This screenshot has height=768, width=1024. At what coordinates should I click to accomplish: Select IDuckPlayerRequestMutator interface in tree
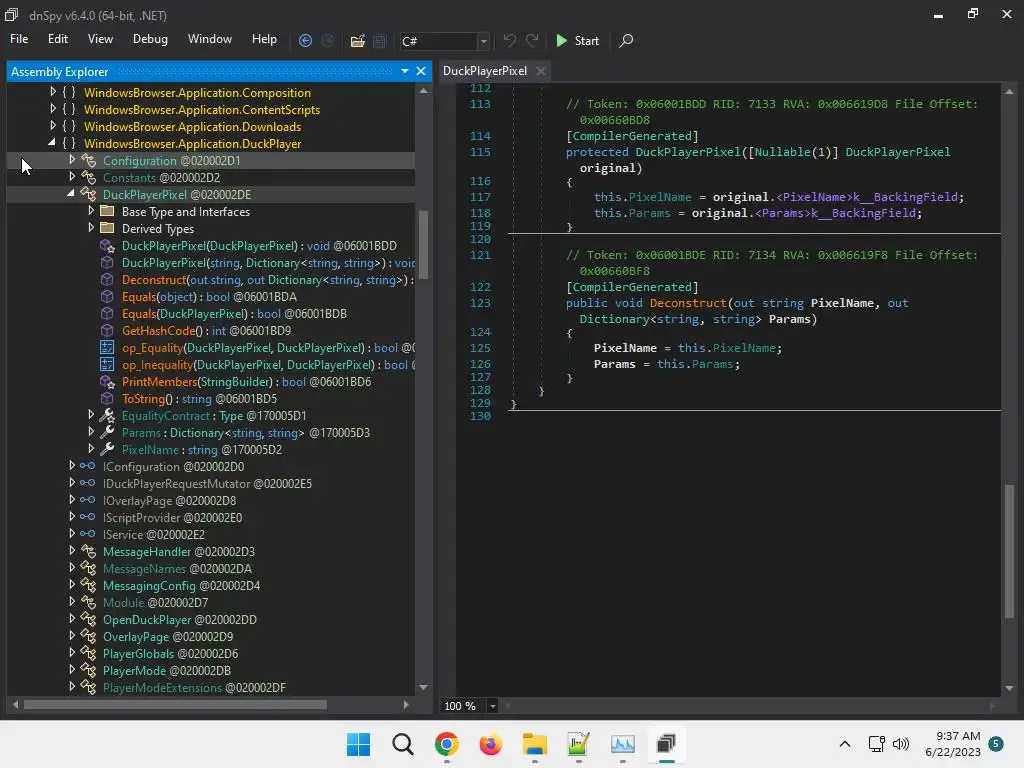tap(207, 483)
